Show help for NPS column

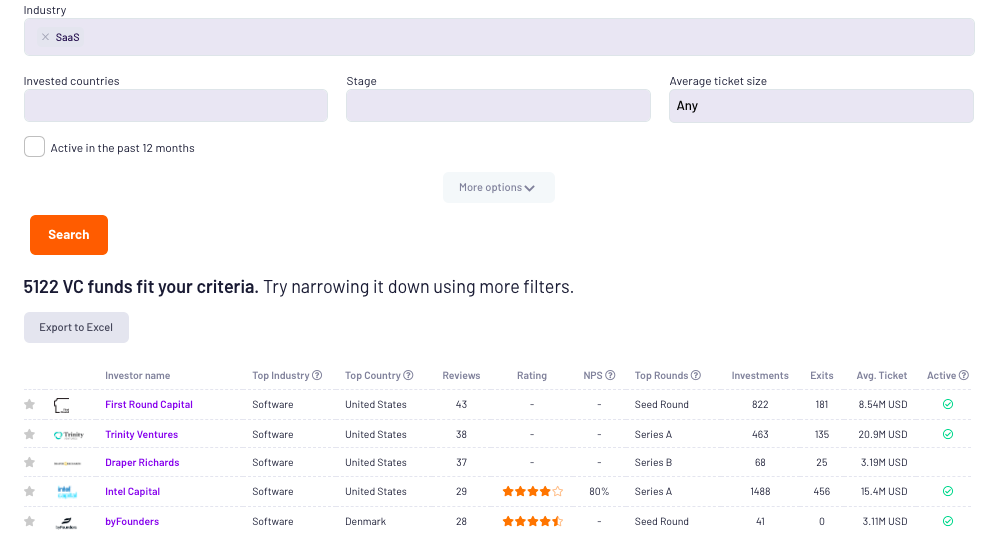tap(610, 375)
